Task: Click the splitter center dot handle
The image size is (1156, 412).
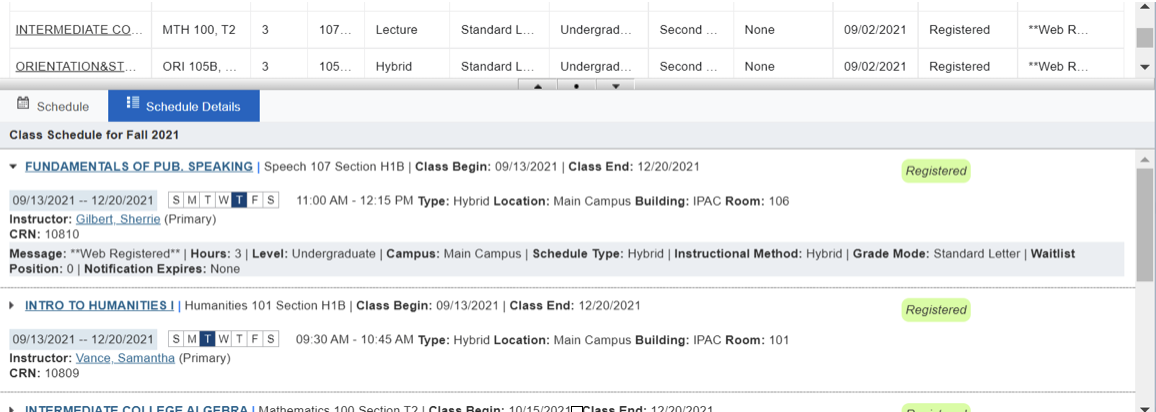Action: click(x=577, y=85)
